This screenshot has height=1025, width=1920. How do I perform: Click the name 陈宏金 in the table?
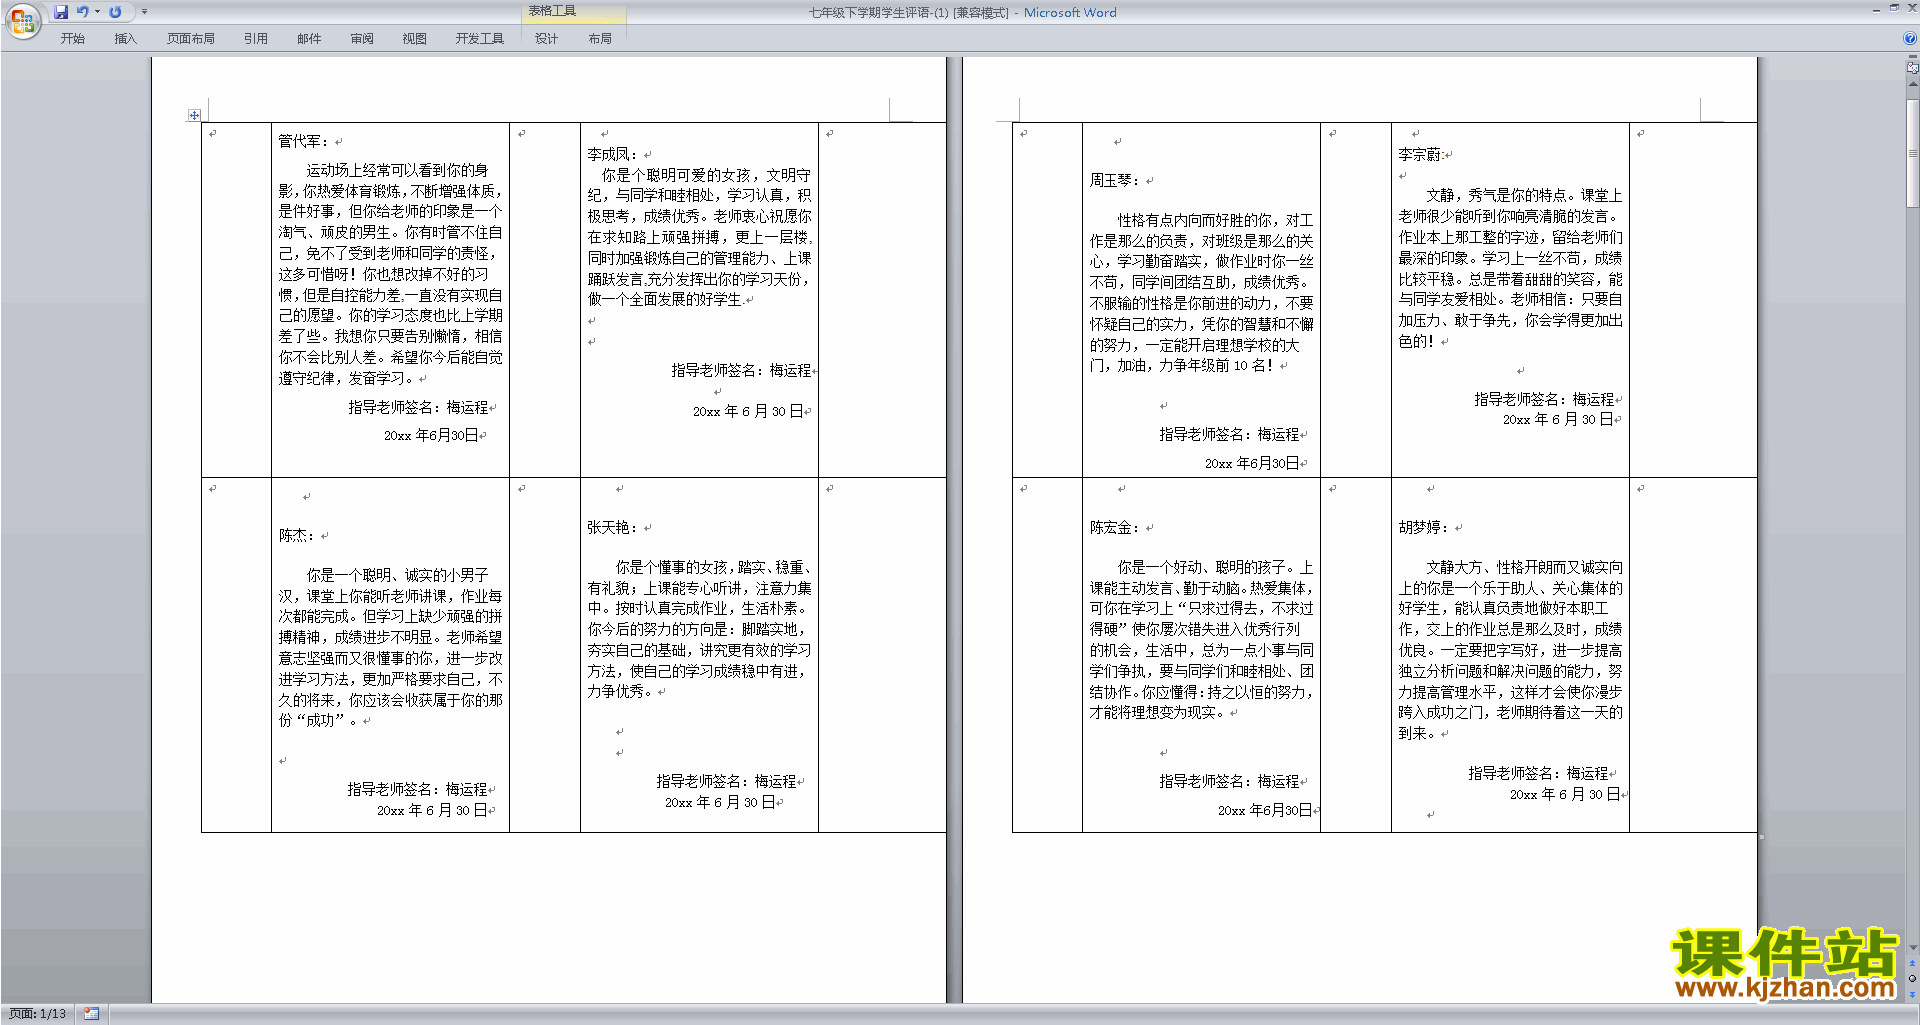coord(1111,527)
